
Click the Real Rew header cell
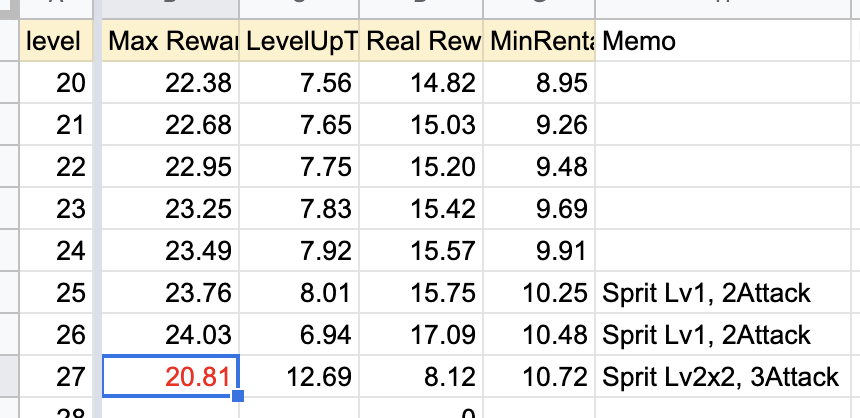(x=421, y=41)
